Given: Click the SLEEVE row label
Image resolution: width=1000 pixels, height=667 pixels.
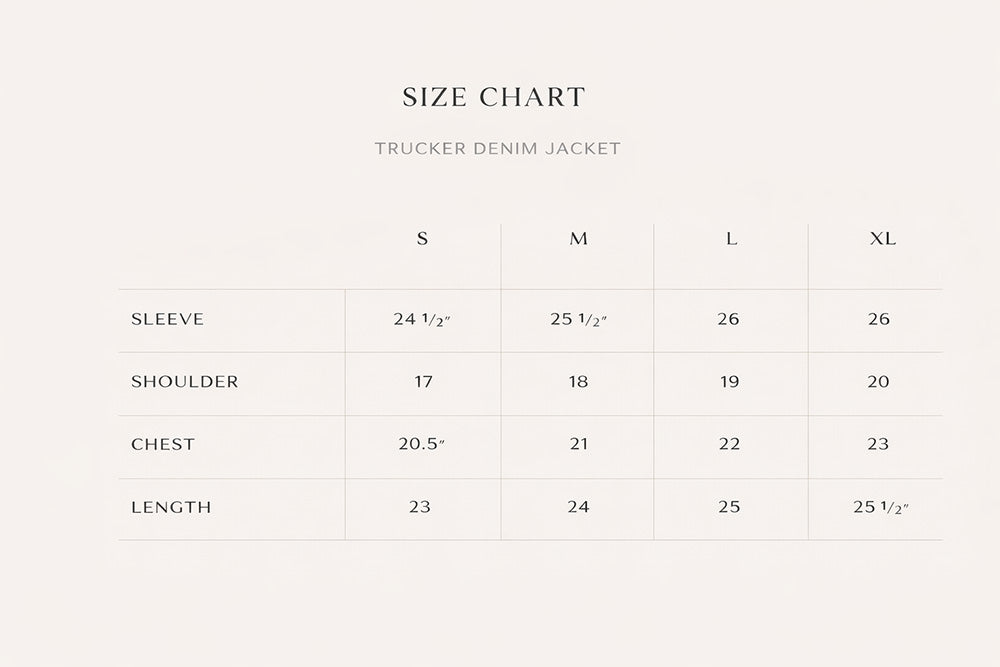Looking at the screenshot, I should [167, 320].
